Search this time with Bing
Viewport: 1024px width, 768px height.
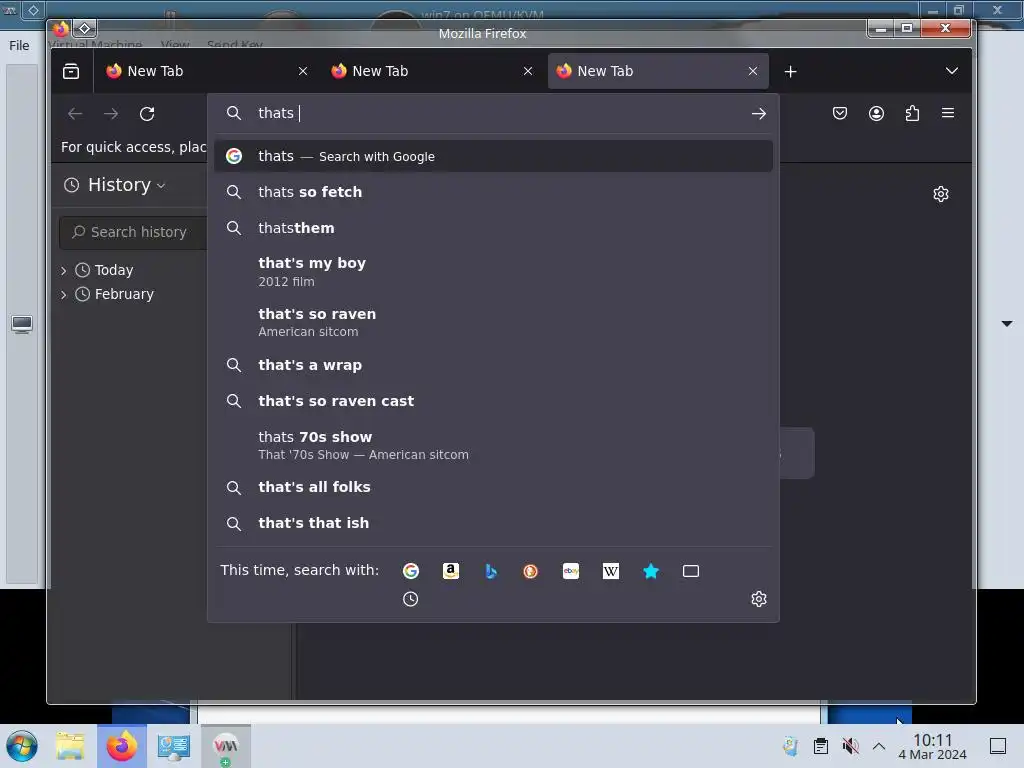pos(490,571)
